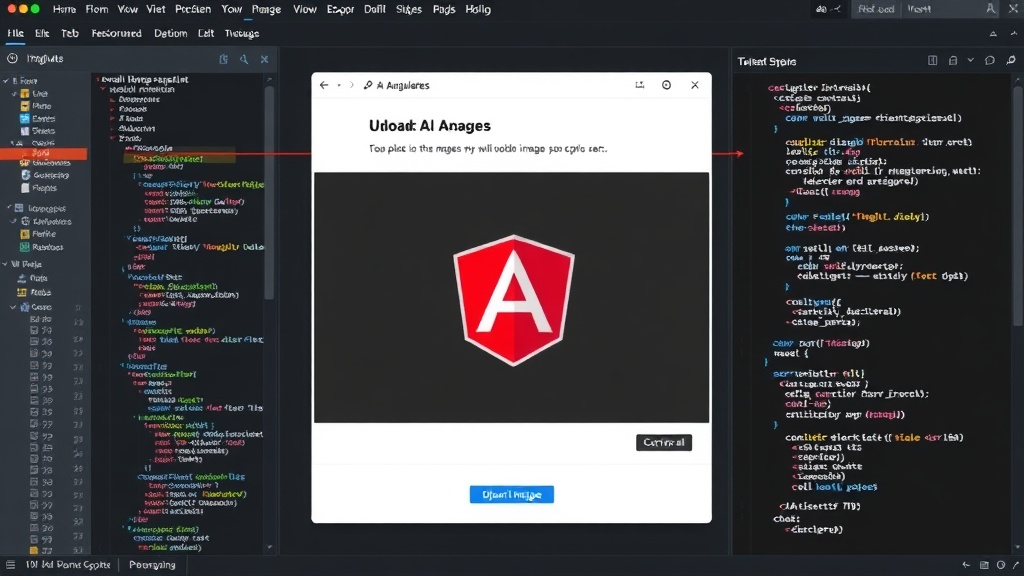Click the Angular logo image in the dialog
This screenshot has height=576, width=1024.
pos(514,300)
